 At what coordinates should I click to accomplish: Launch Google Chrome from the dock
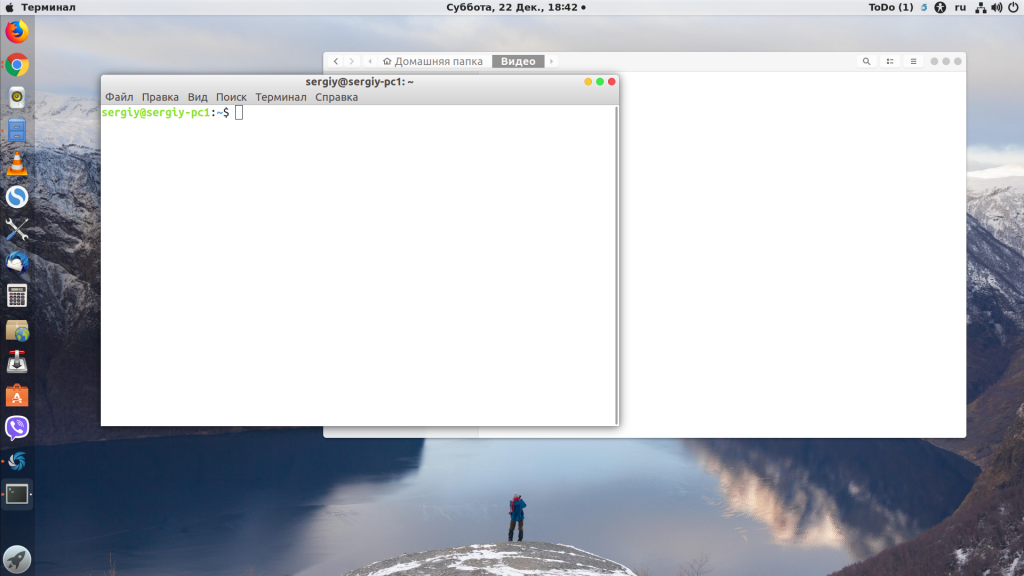[x=17, y=65]
